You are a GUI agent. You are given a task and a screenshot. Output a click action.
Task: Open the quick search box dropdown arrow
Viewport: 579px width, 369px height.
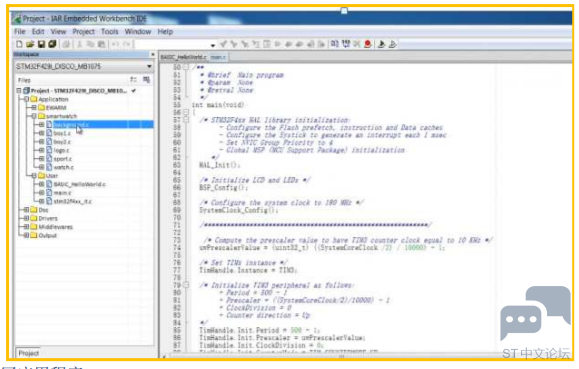[213, 45]
